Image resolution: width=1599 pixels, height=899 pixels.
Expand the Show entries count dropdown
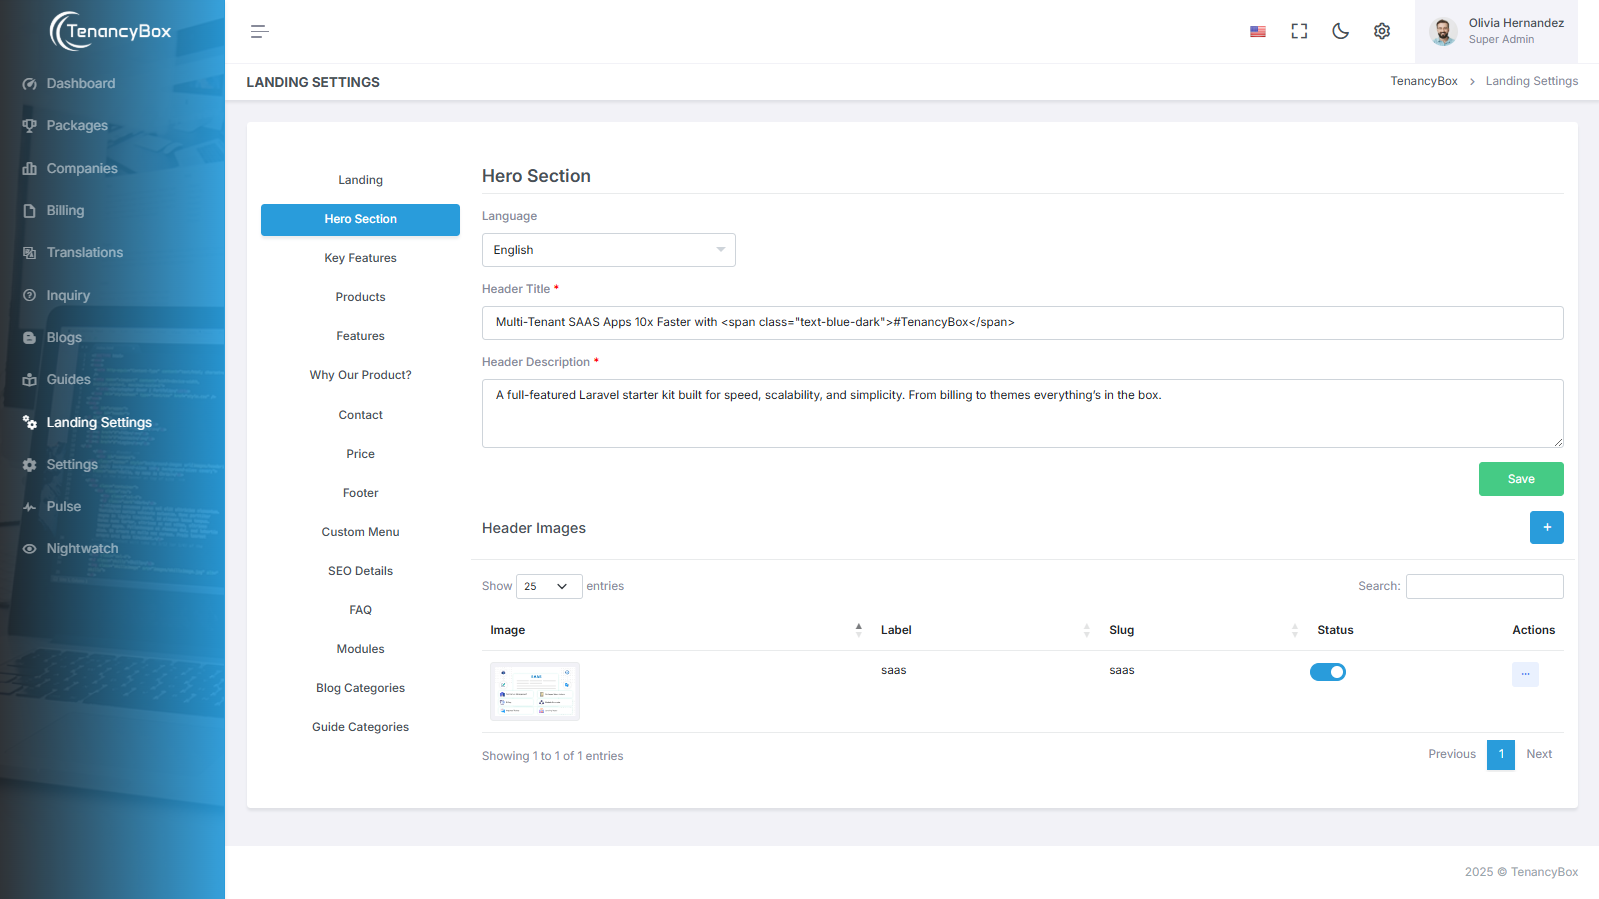[x=549, y=586]
